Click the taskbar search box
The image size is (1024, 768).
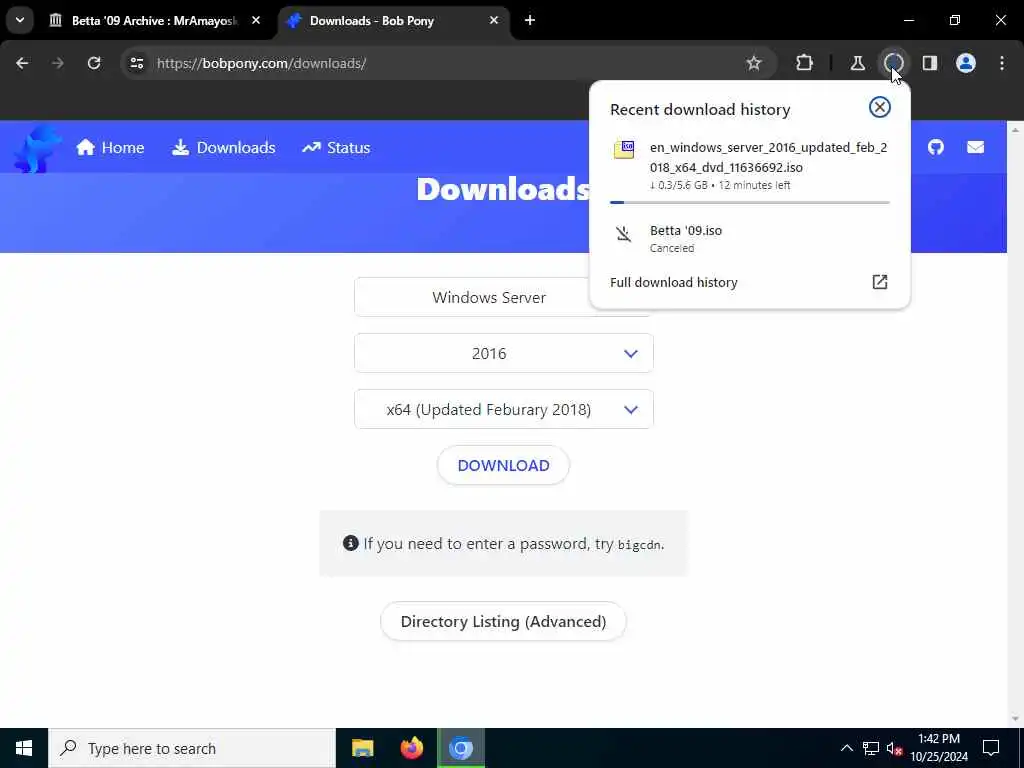click(192, 748)
